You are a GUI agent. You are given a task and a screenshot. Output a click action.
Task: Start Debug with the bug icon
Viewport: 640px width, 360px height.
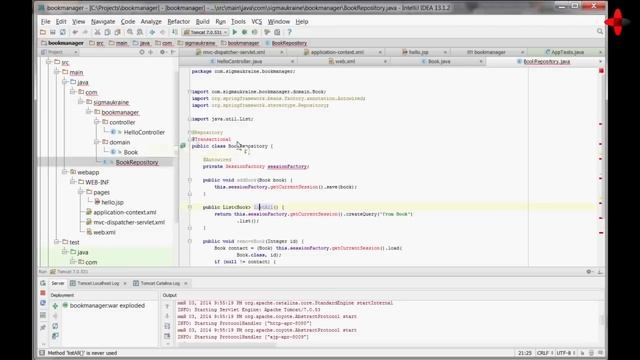pyautogui.click(x=244, y=32)
